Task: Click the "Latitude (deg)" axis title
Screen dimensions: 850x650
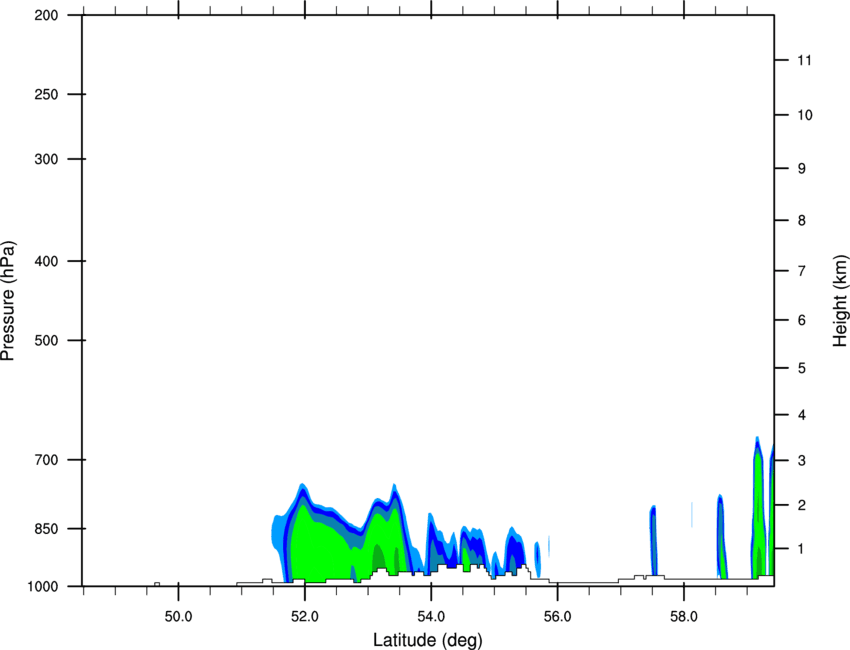Action: pos(427,640)
